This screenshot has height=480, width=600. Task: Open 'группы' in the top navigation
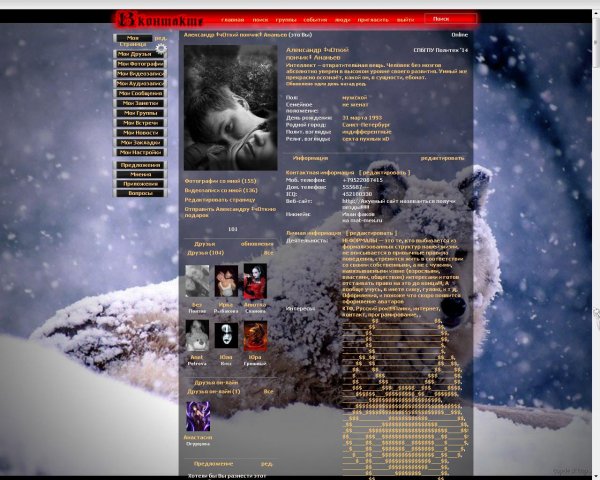click(286, 20)
